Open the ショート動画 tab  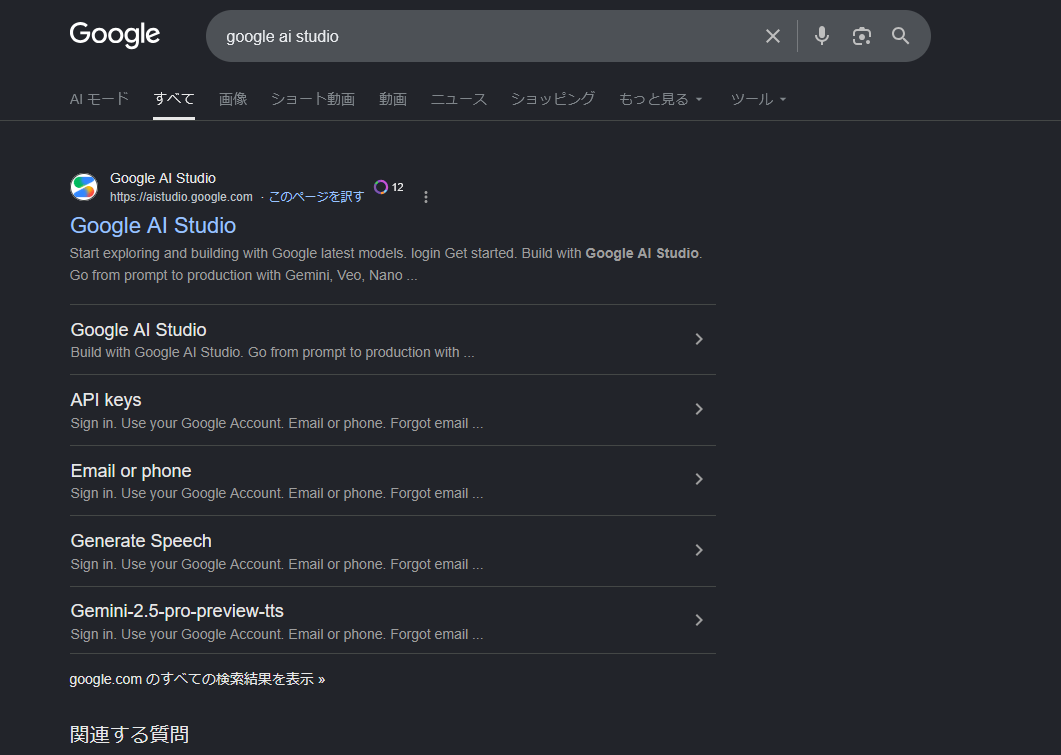[x=313, y=99]
